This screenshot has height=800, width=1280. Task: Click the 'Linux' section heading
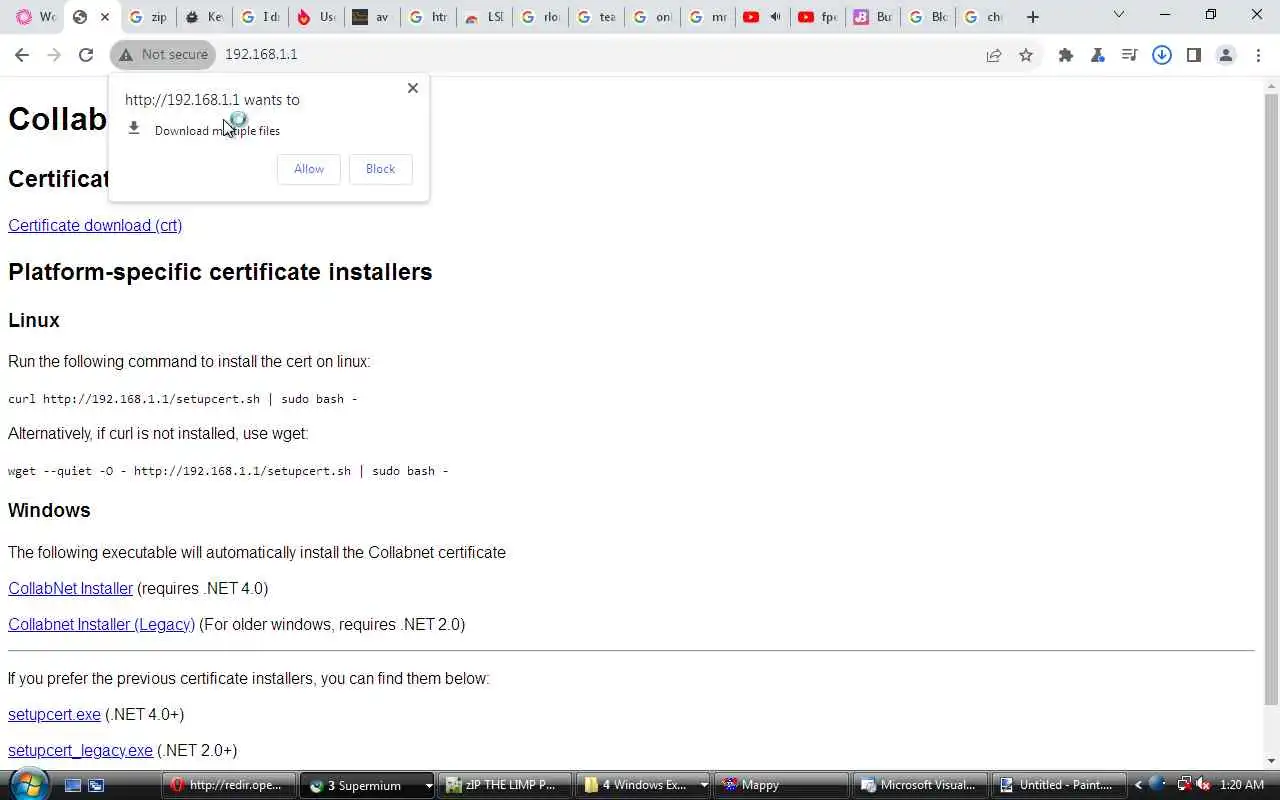click(34, 320)
